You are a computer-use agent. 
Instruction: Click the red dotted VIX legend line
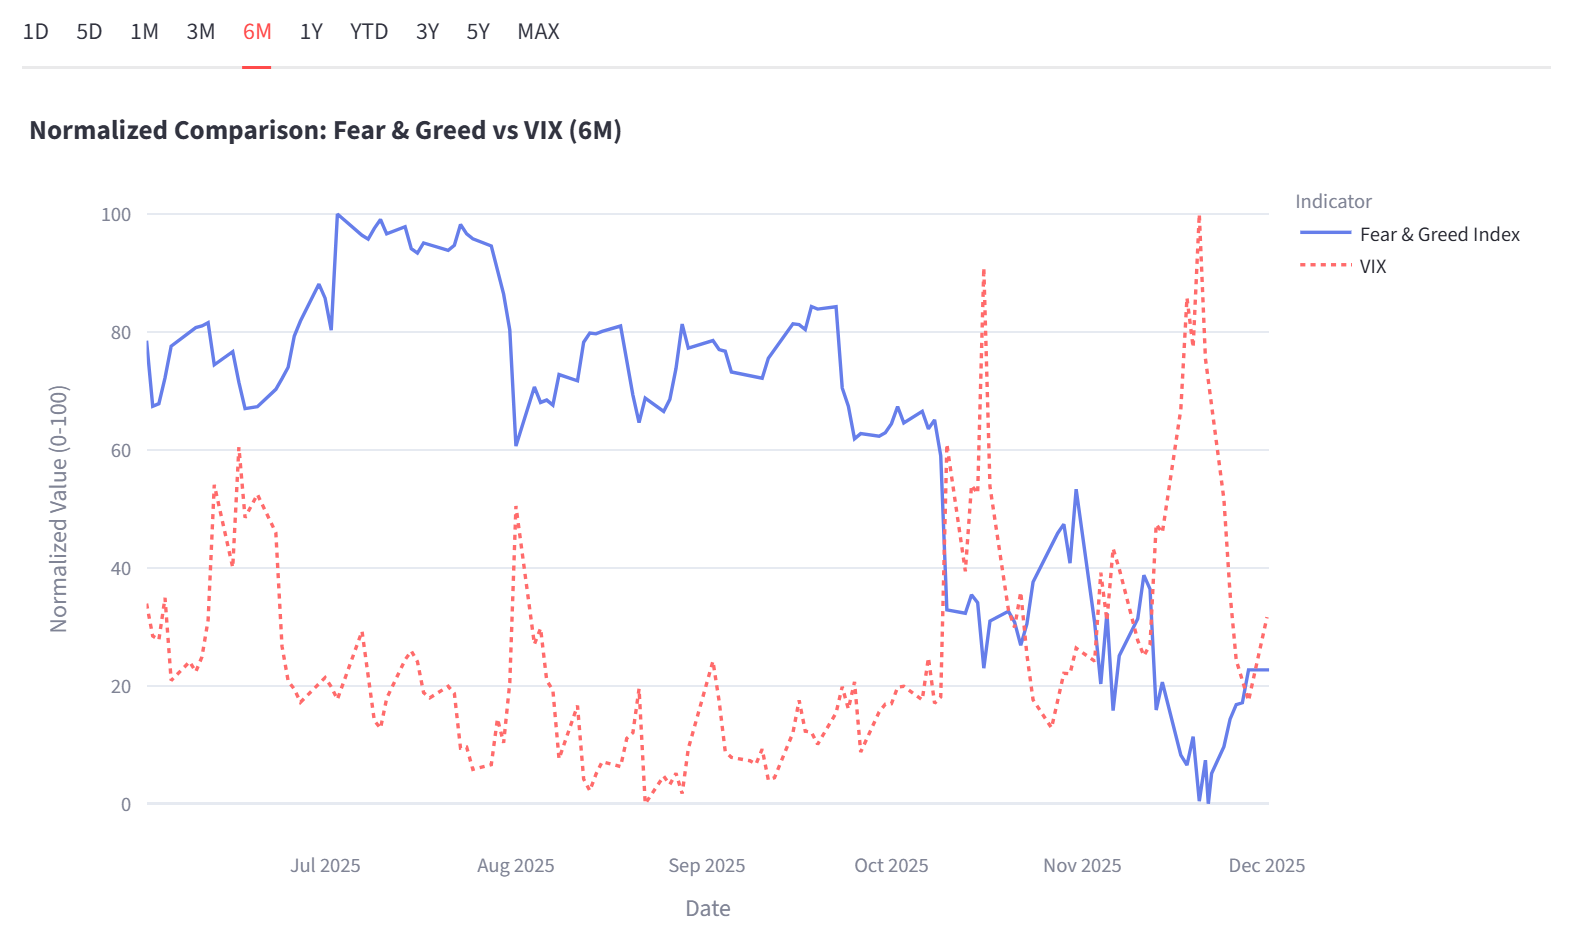pyautogui.click(x=1325, y=266)
